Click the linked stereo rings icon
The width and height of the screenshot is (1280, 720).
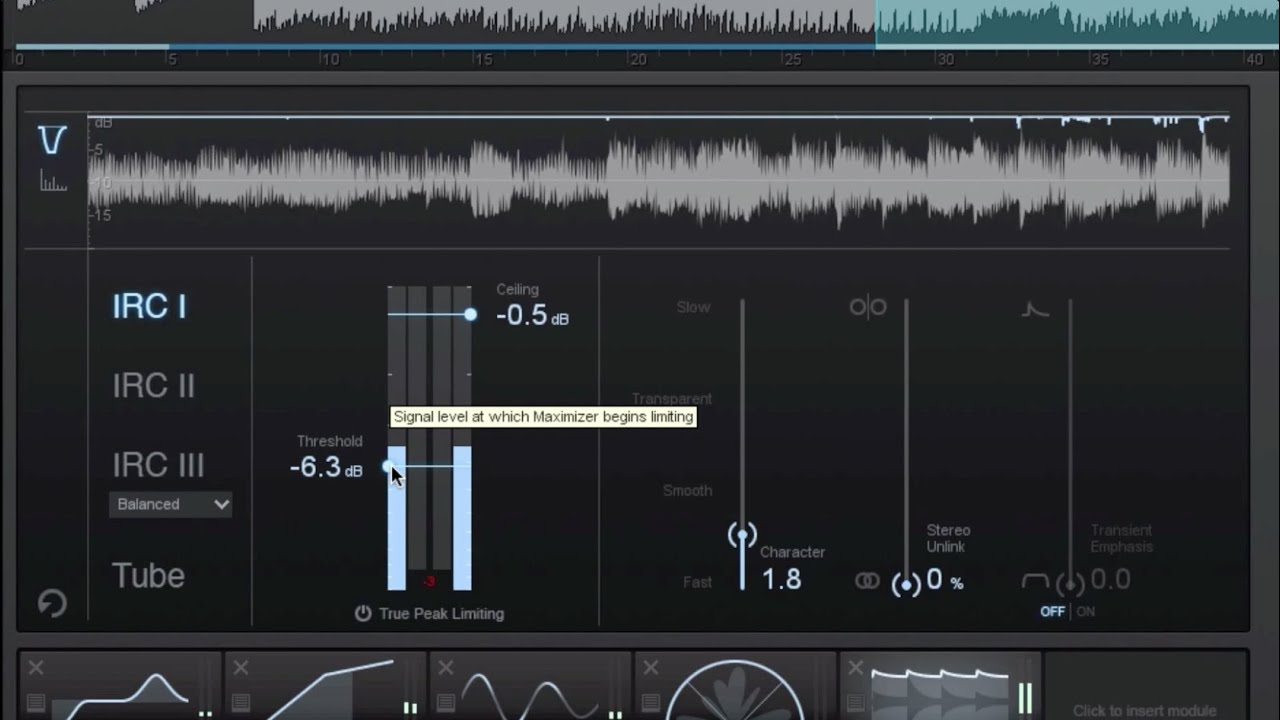(867, 581)
